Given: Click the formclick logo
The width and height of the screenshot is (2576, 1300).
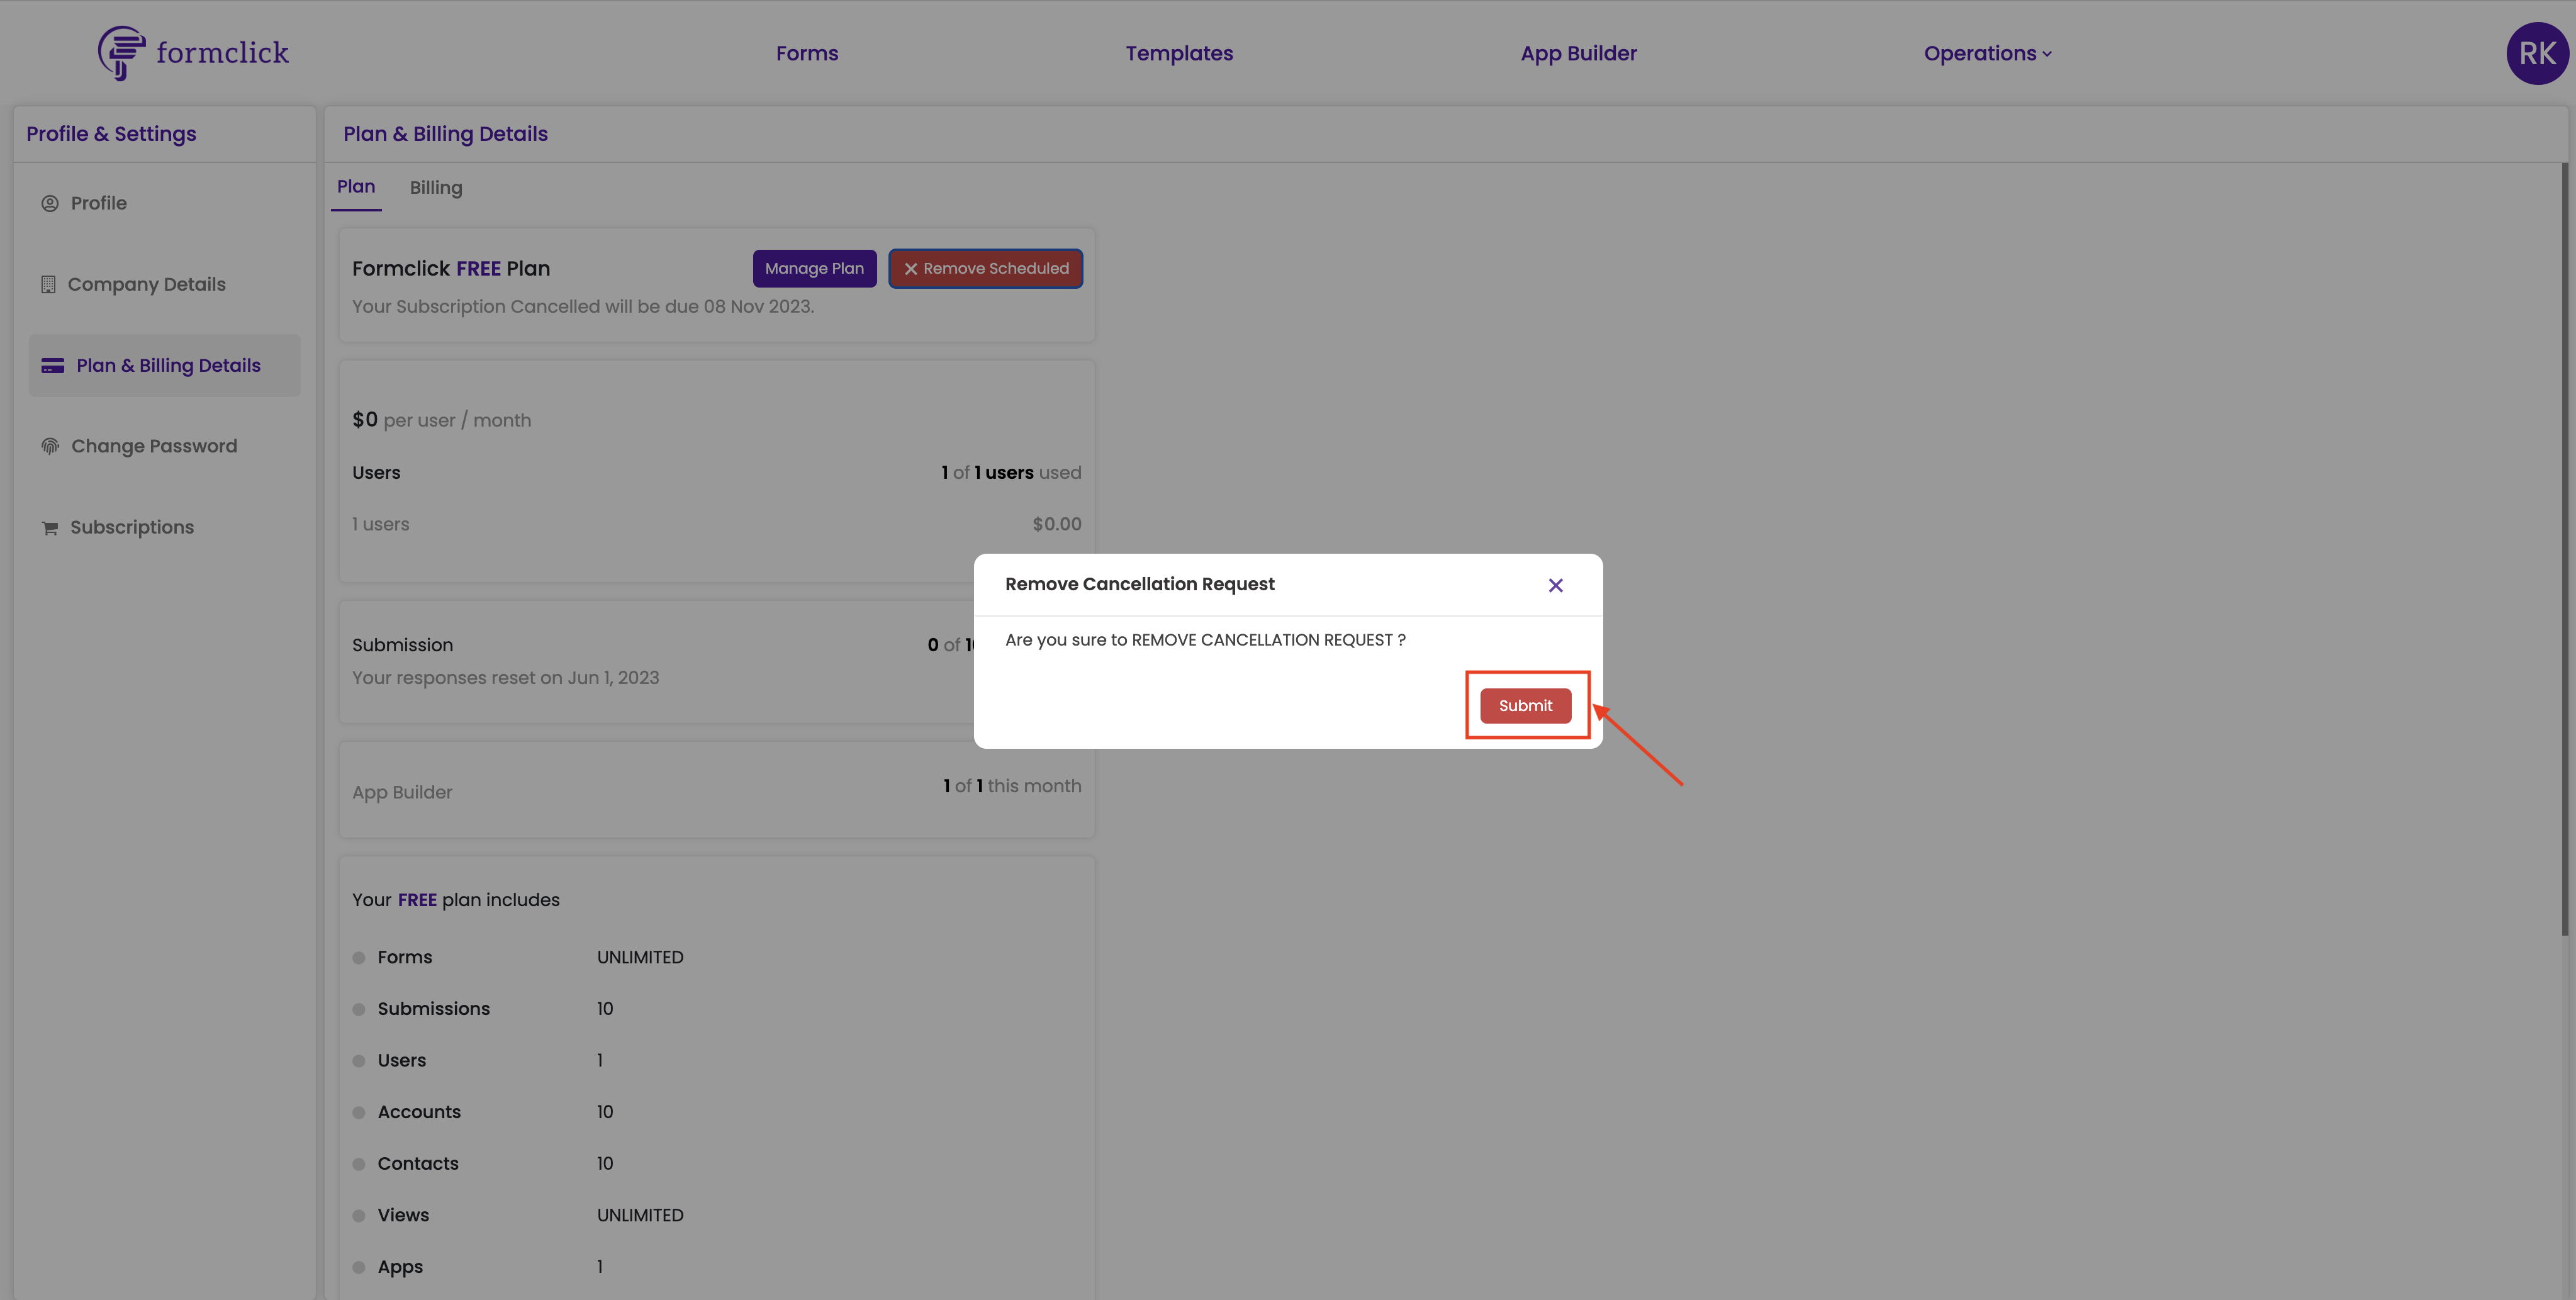Looking at the screenshot, I should click(193, 53).
